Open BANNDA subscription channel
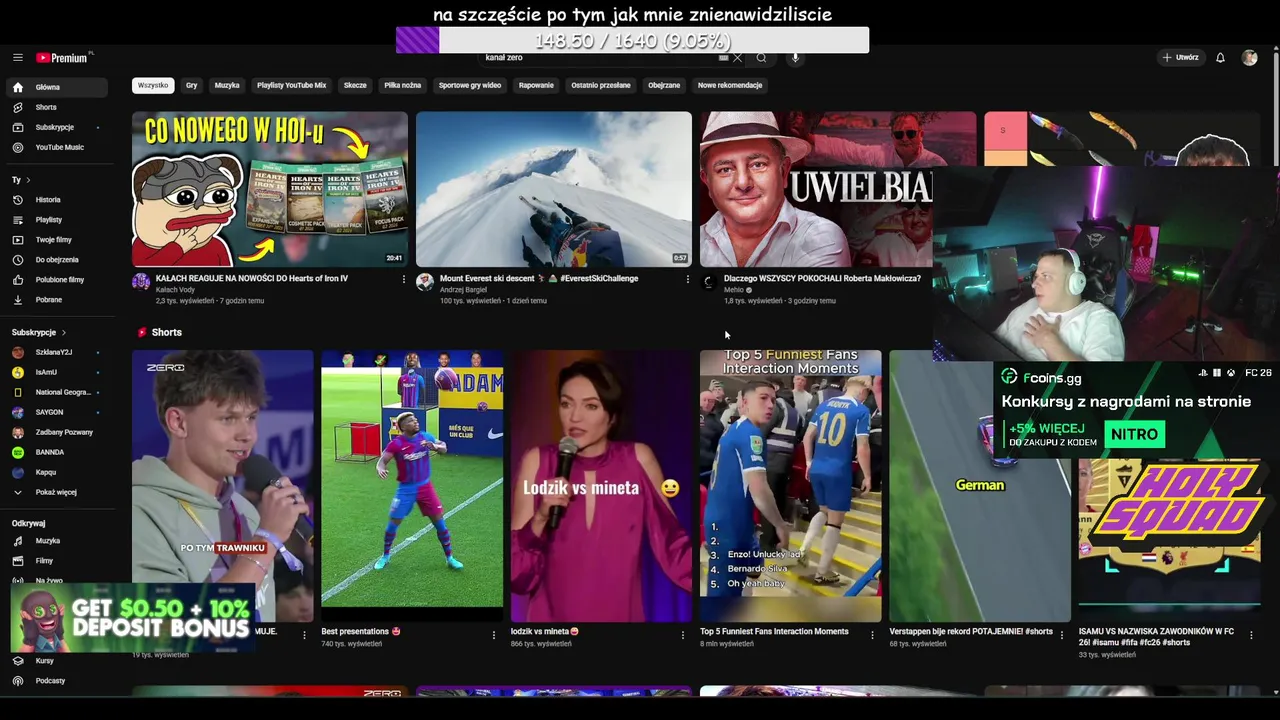1280x720 pixels. pos(58,452)
